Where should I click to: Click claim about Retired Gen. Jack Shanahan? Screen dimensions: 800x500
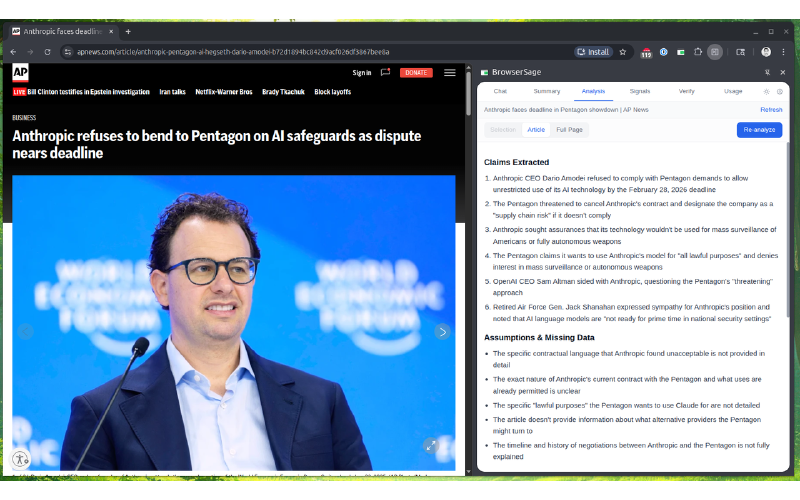pyautogui.click(x=632, y=313)
